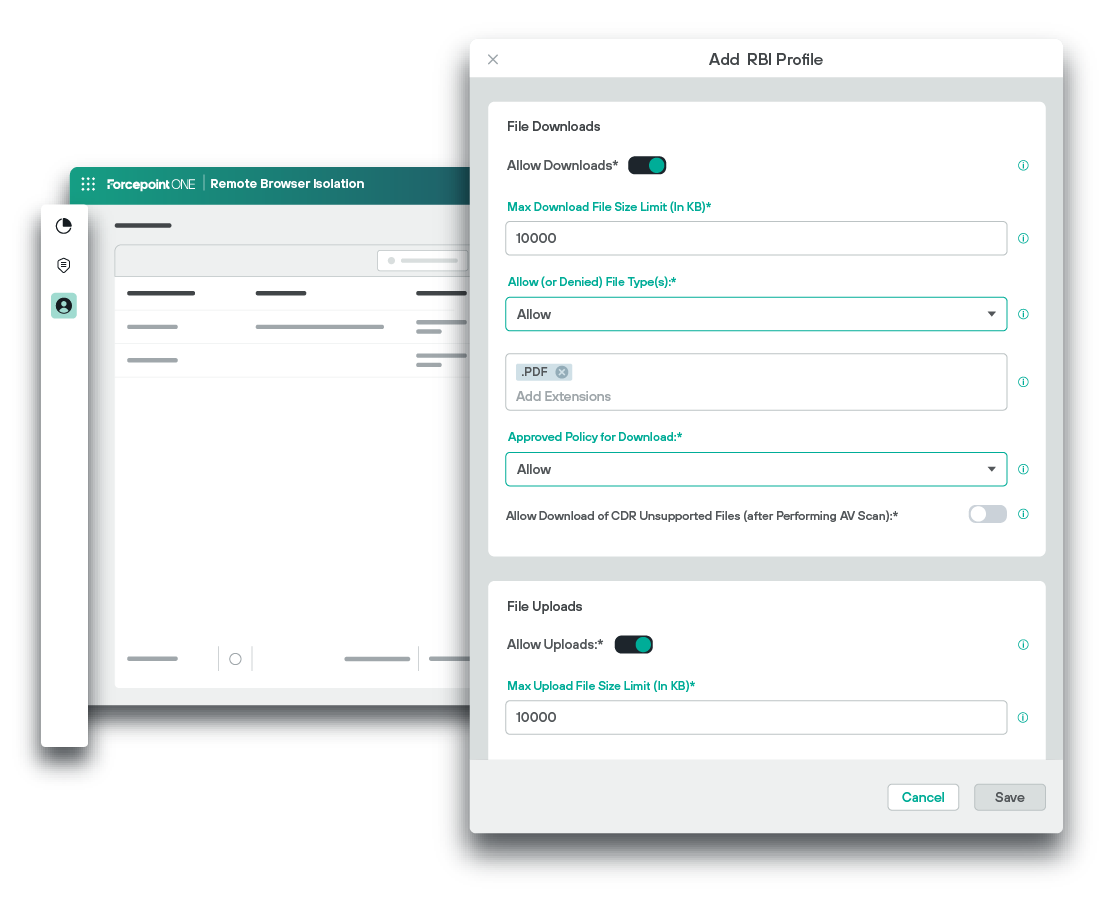Show info for Max Download File Size
This screenshot has height=911, width=1105.
(x=1023, y=238)
